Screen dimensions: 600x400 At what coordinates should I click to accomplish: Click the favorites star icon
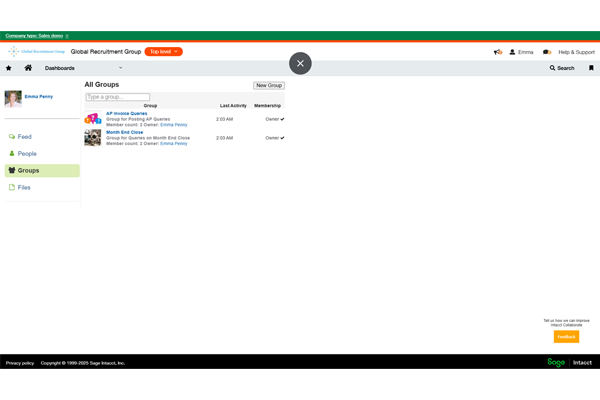tap(9, 68)
